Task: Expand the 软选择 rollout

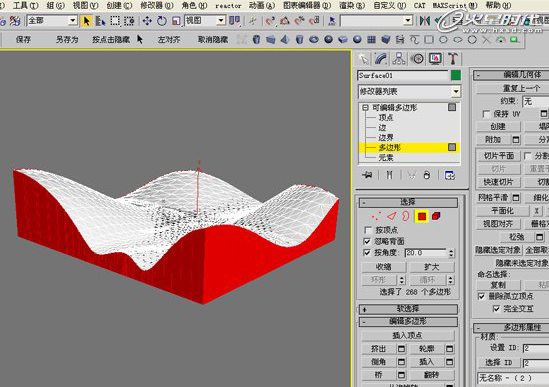Action: click(408, 309)
